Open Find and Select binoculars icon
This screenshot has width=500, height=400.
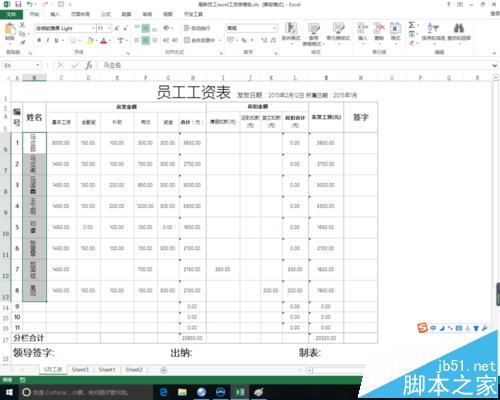(x=459, y=28)
